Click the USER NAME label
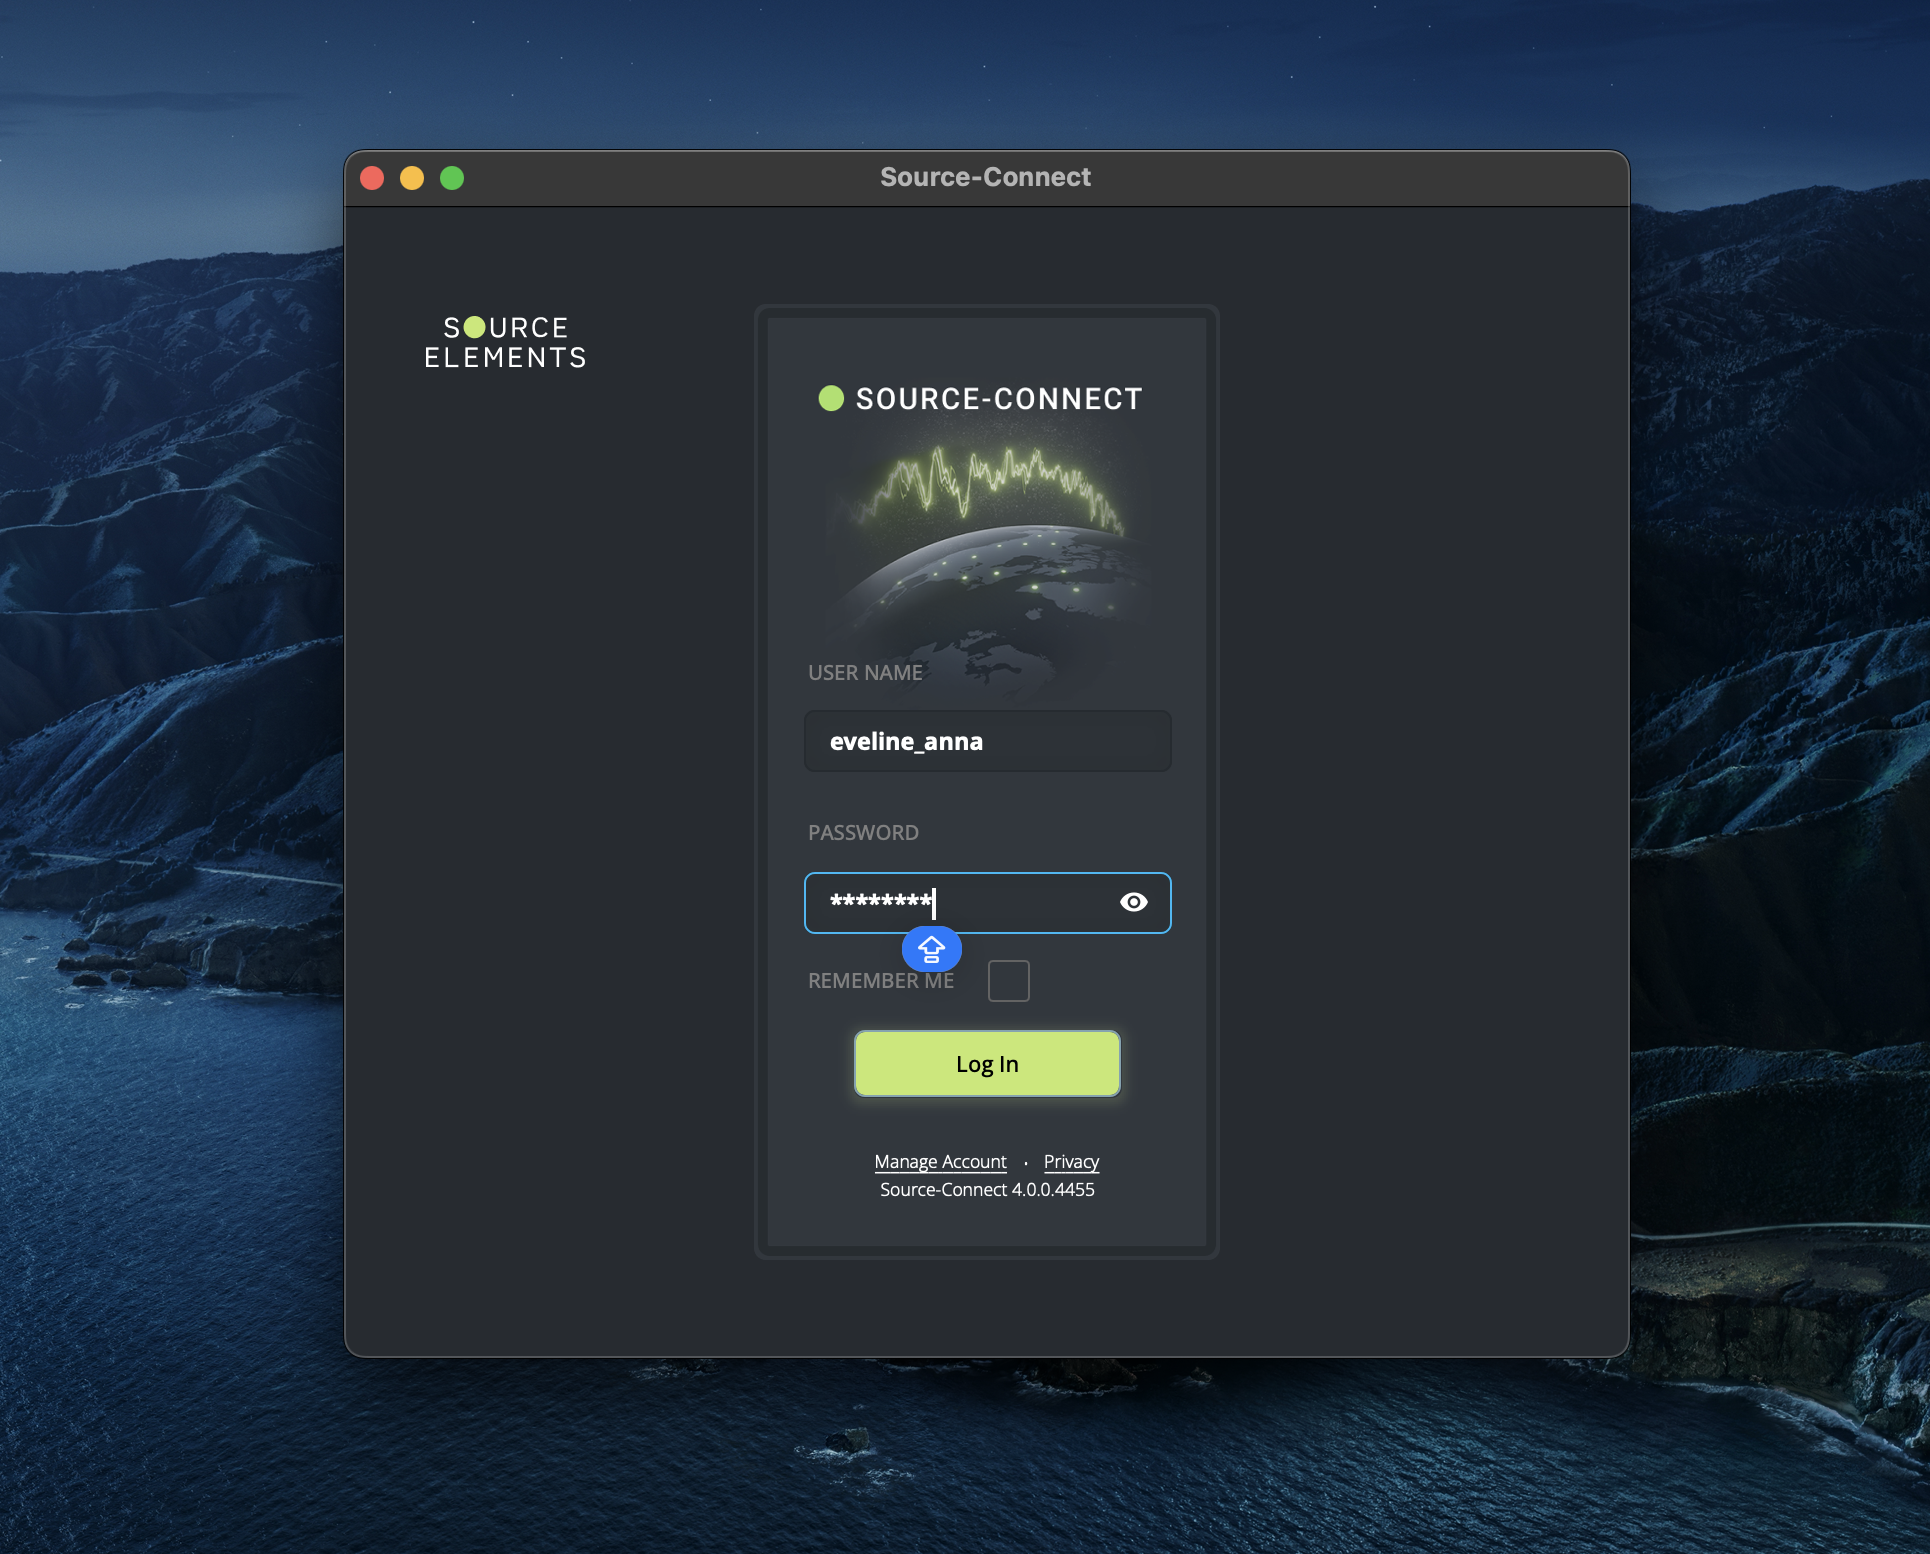 point(865,673)
